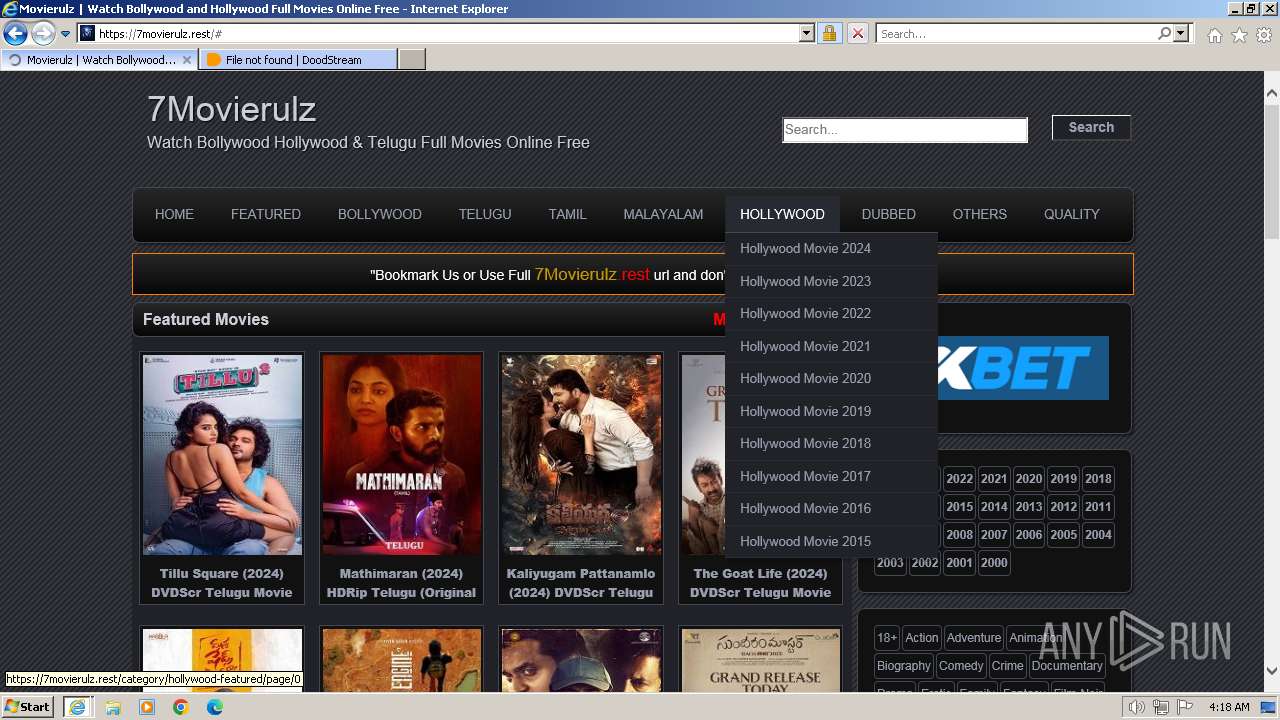This screenshot has width=1280, height=720.
Task: Open the Favorites star icon
Action: [1239, 35]
